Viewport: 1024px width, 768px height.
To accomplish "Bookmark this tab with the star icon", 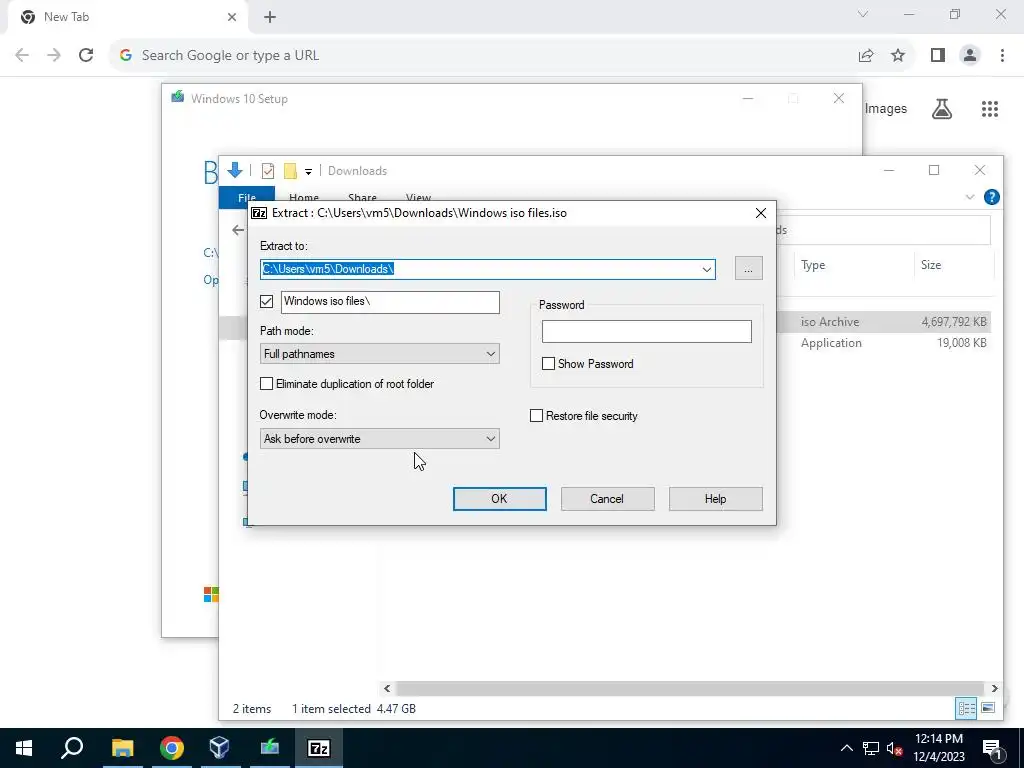I will [898, 56].
